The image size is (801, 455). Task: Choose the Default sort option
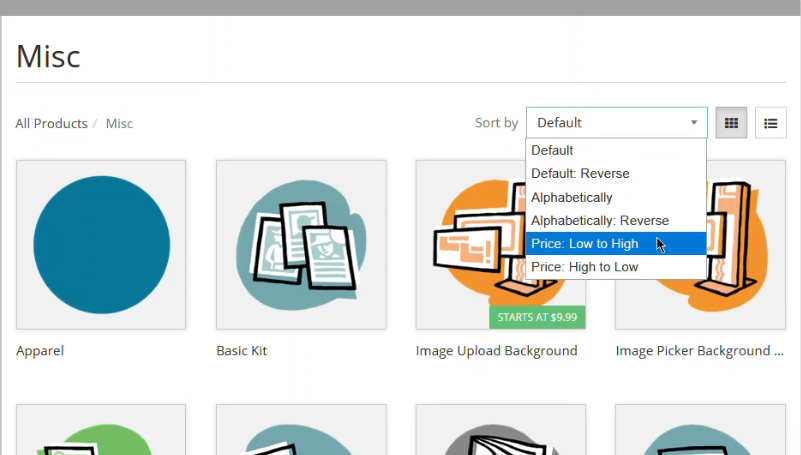[616, 150]
